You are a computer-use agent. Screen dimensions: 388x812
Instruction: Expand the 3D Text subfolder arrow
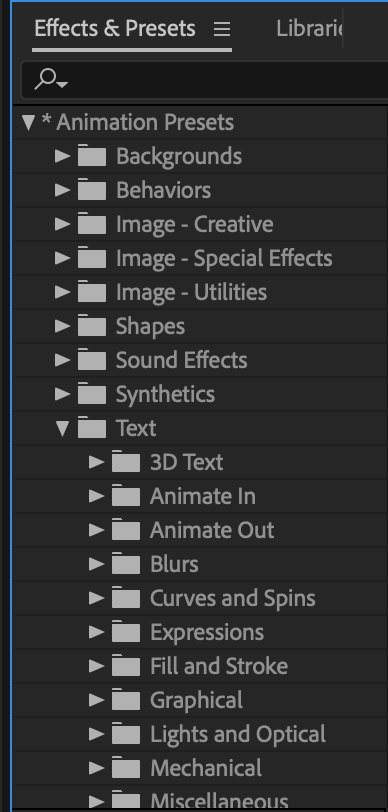coord(96,462)
